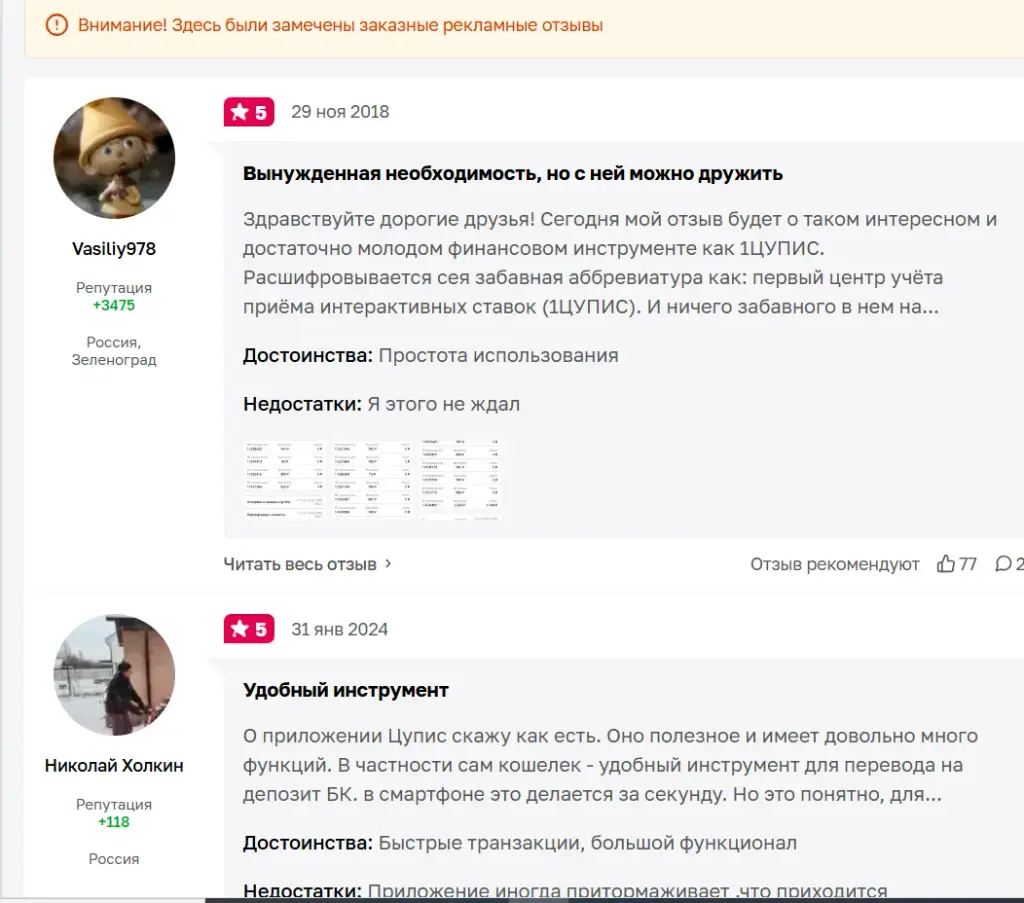Screen dimensions: 1024x903
Task: Open Vasiliy978 profile name link
Action: [114, 249]
